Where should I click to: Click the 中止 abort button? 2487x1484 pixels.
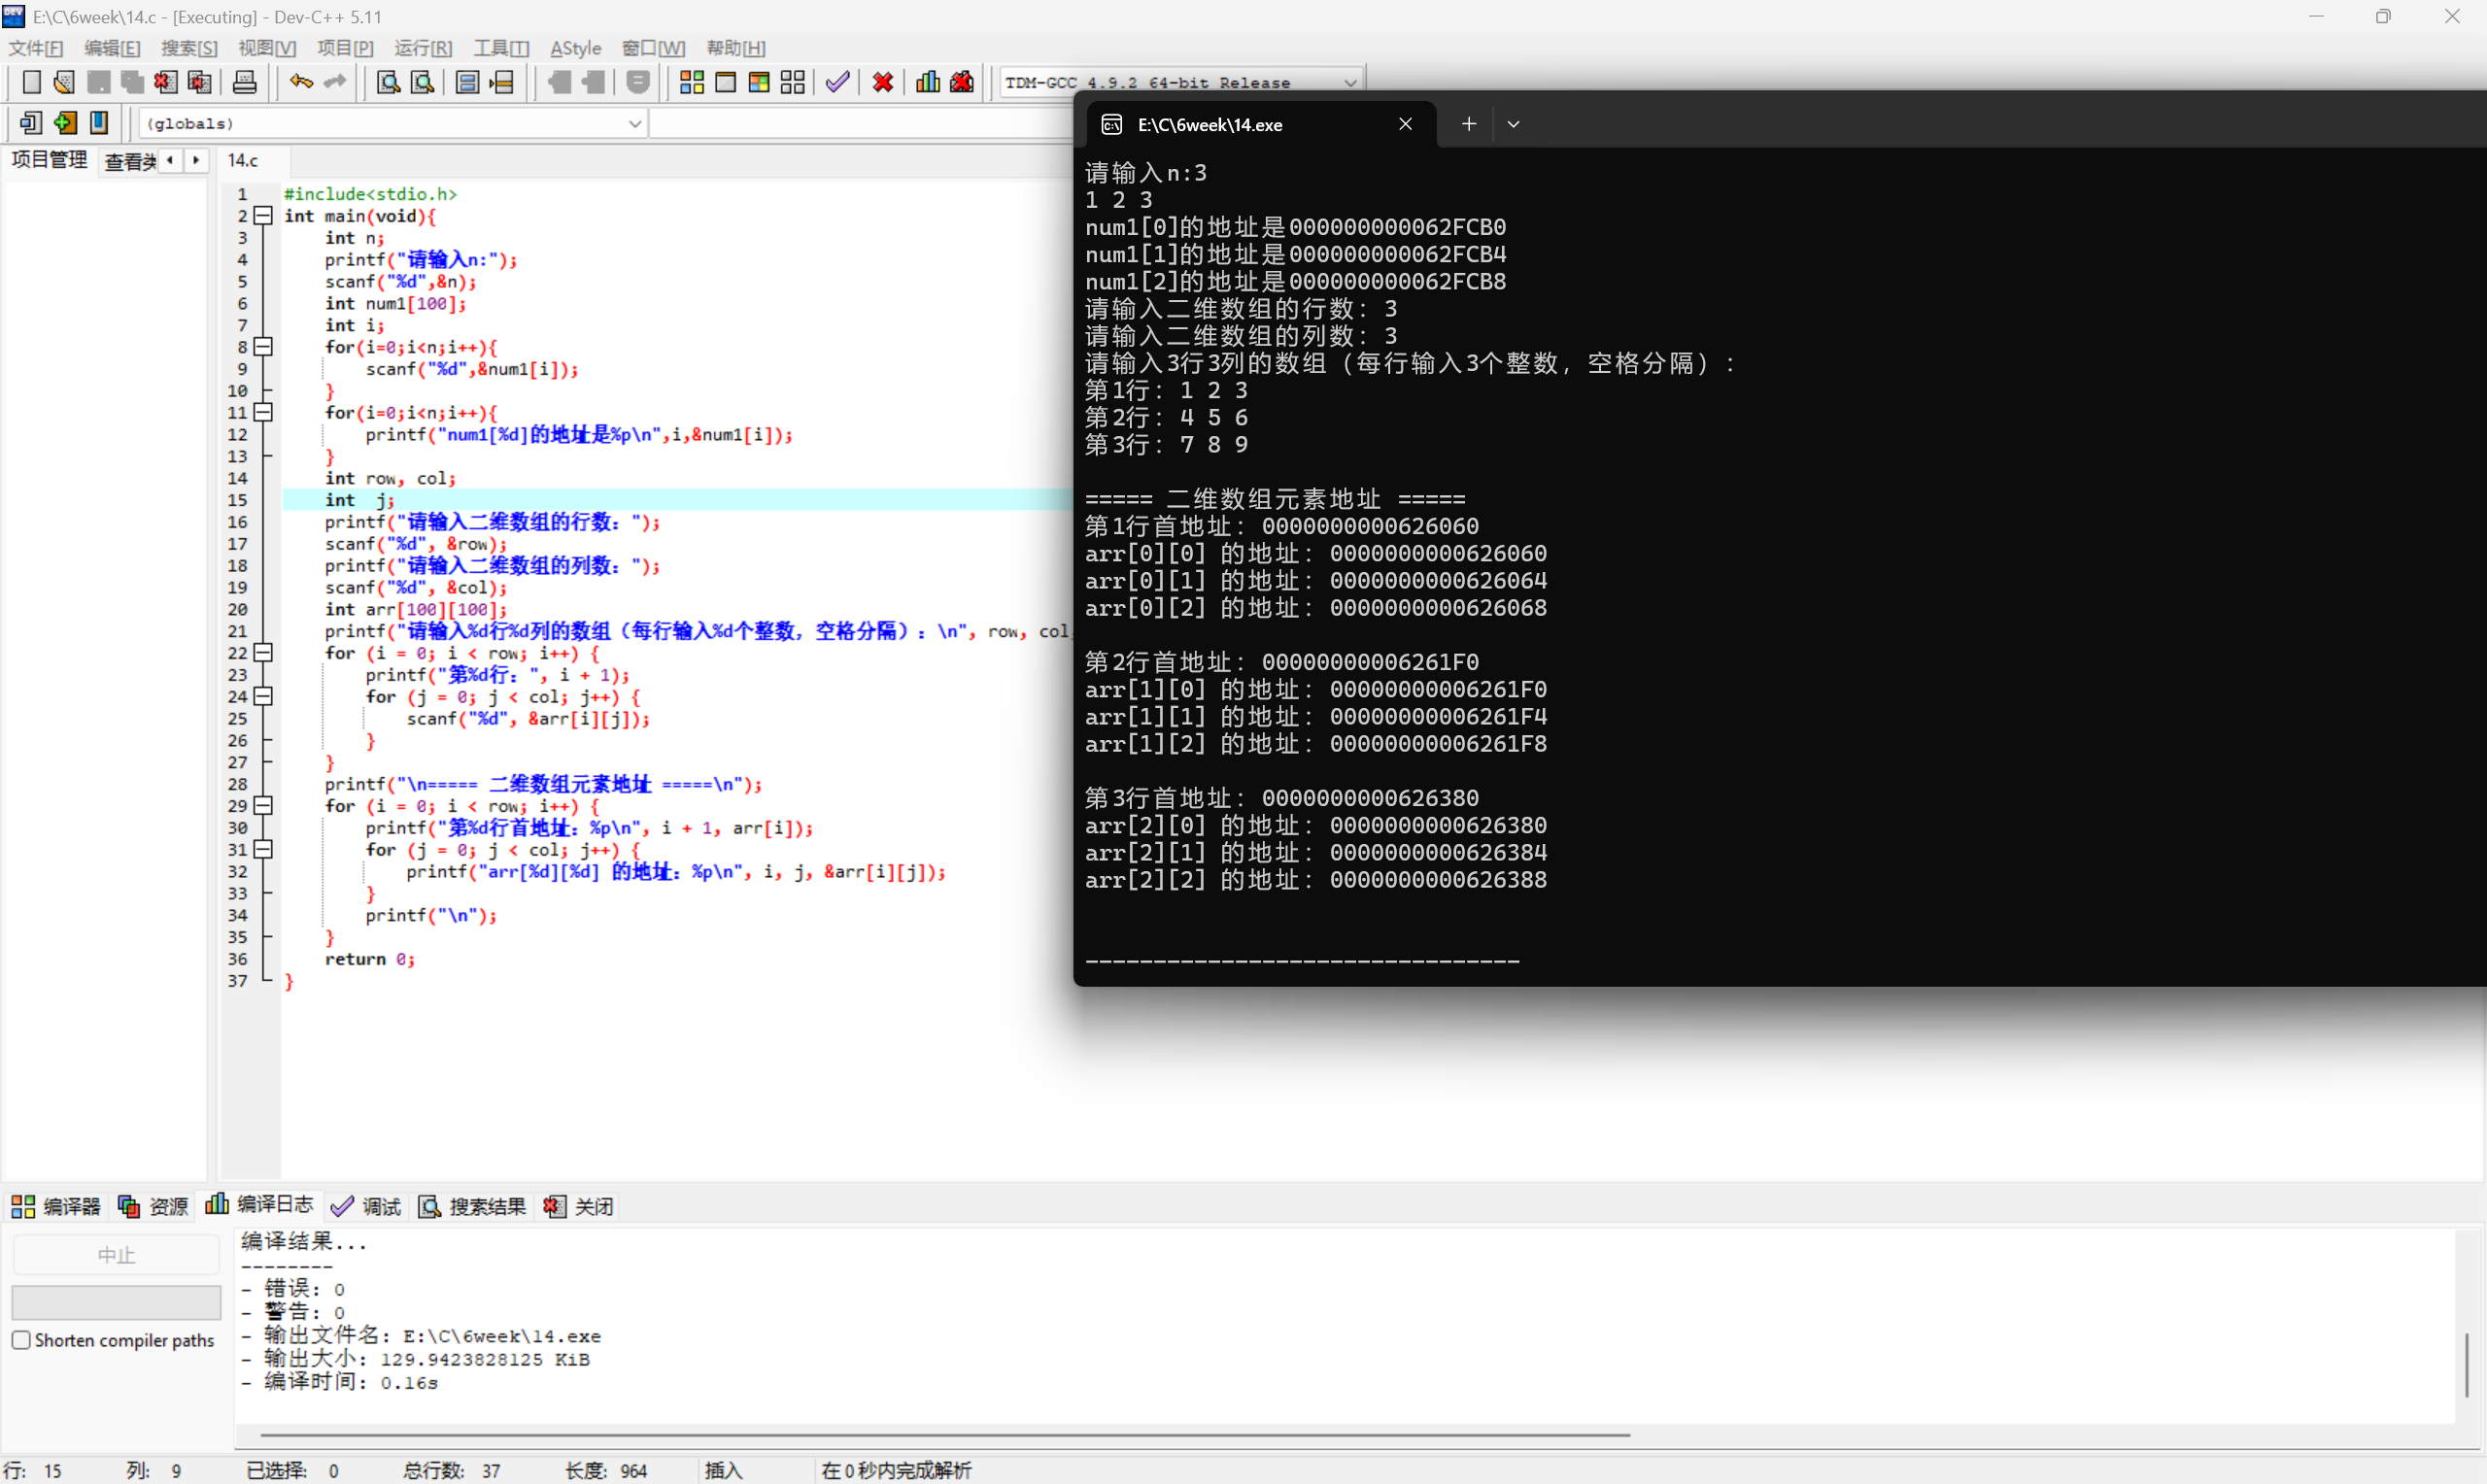tap(116, 1255)
